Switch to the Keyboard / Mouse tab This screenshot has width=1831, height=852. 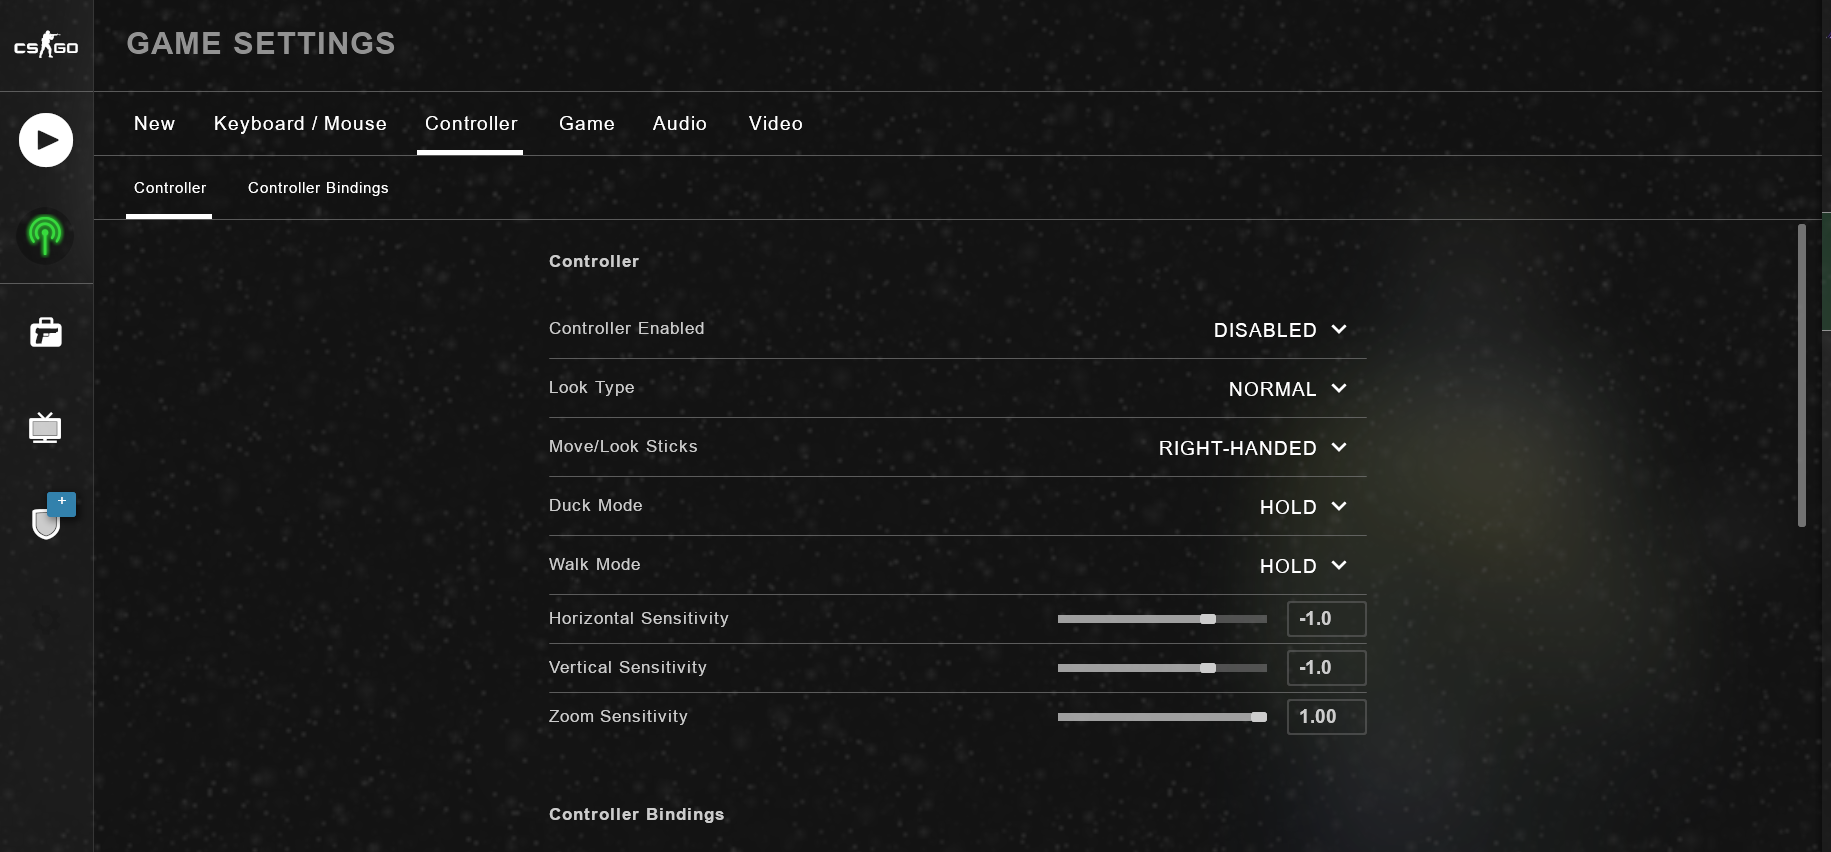(x=300, y=124)
